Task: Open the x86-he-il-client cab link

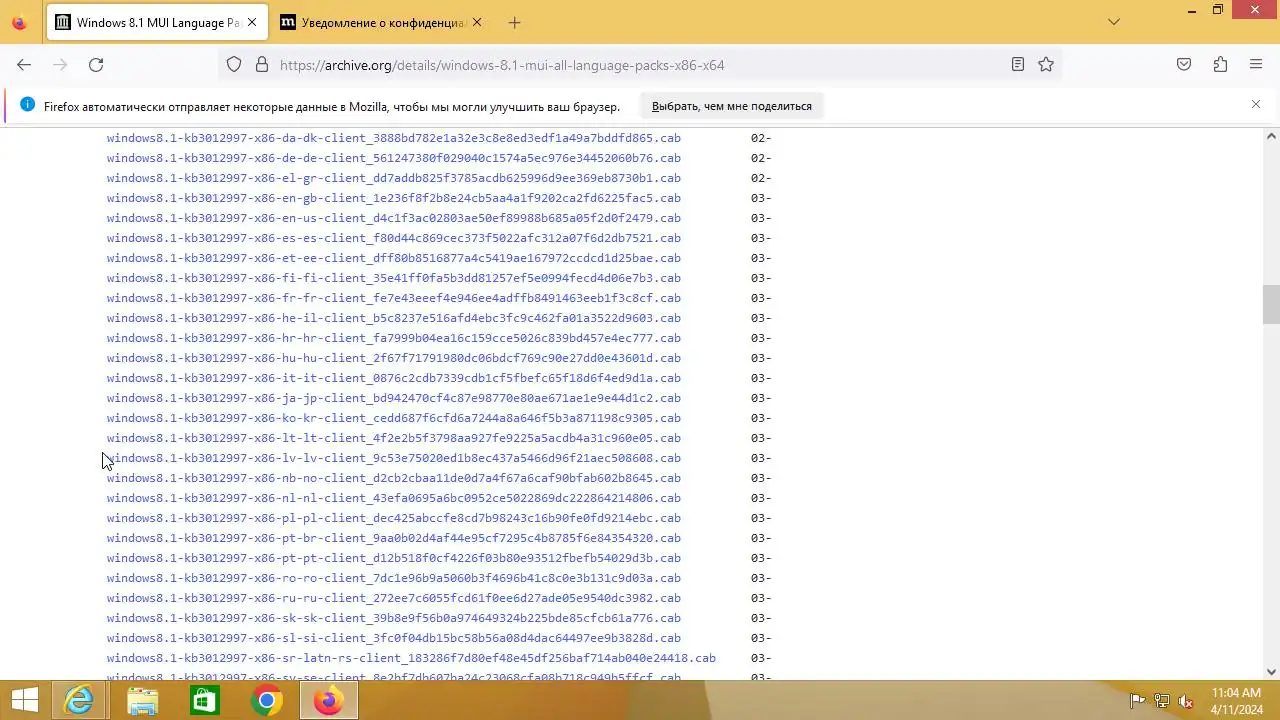Action: 394,318
